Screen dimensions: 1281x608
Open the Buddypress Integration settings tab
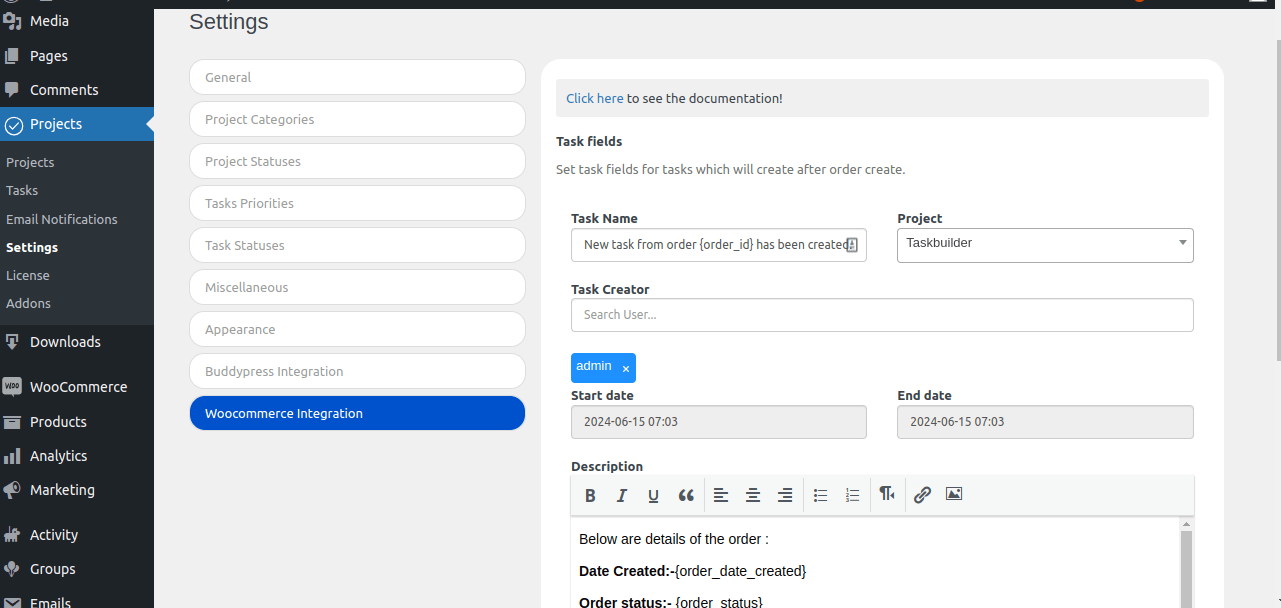pos(357,371)
